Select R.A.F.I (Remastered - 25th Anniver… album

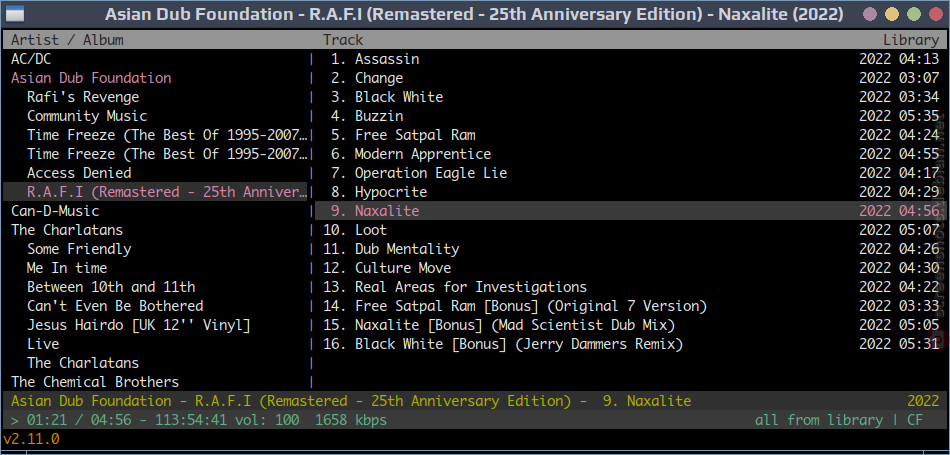coord(156,192)
